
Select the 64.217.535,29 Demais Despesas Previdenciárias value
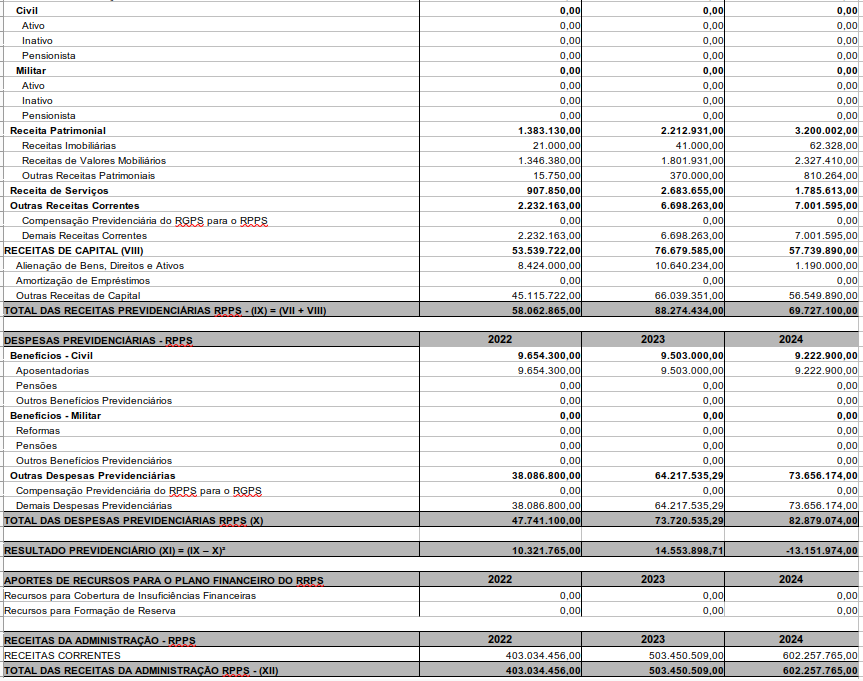(x=689, y=506)
